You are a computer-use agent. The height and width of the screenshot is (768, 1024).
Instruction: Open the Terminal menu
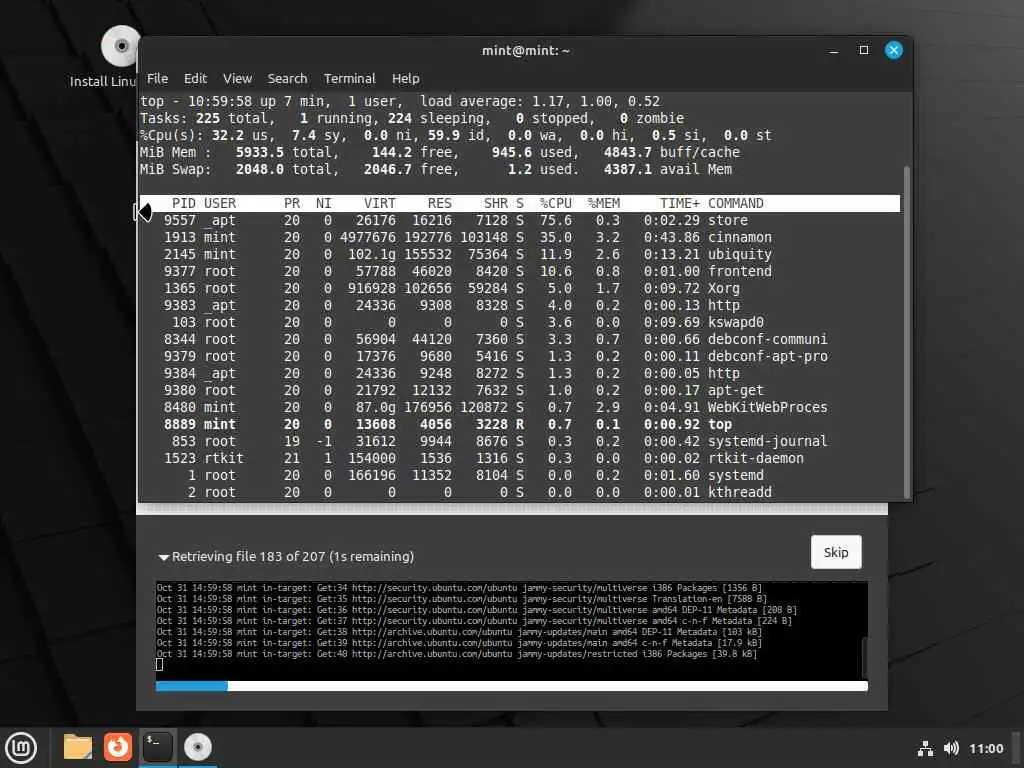[x=349, y=78]
